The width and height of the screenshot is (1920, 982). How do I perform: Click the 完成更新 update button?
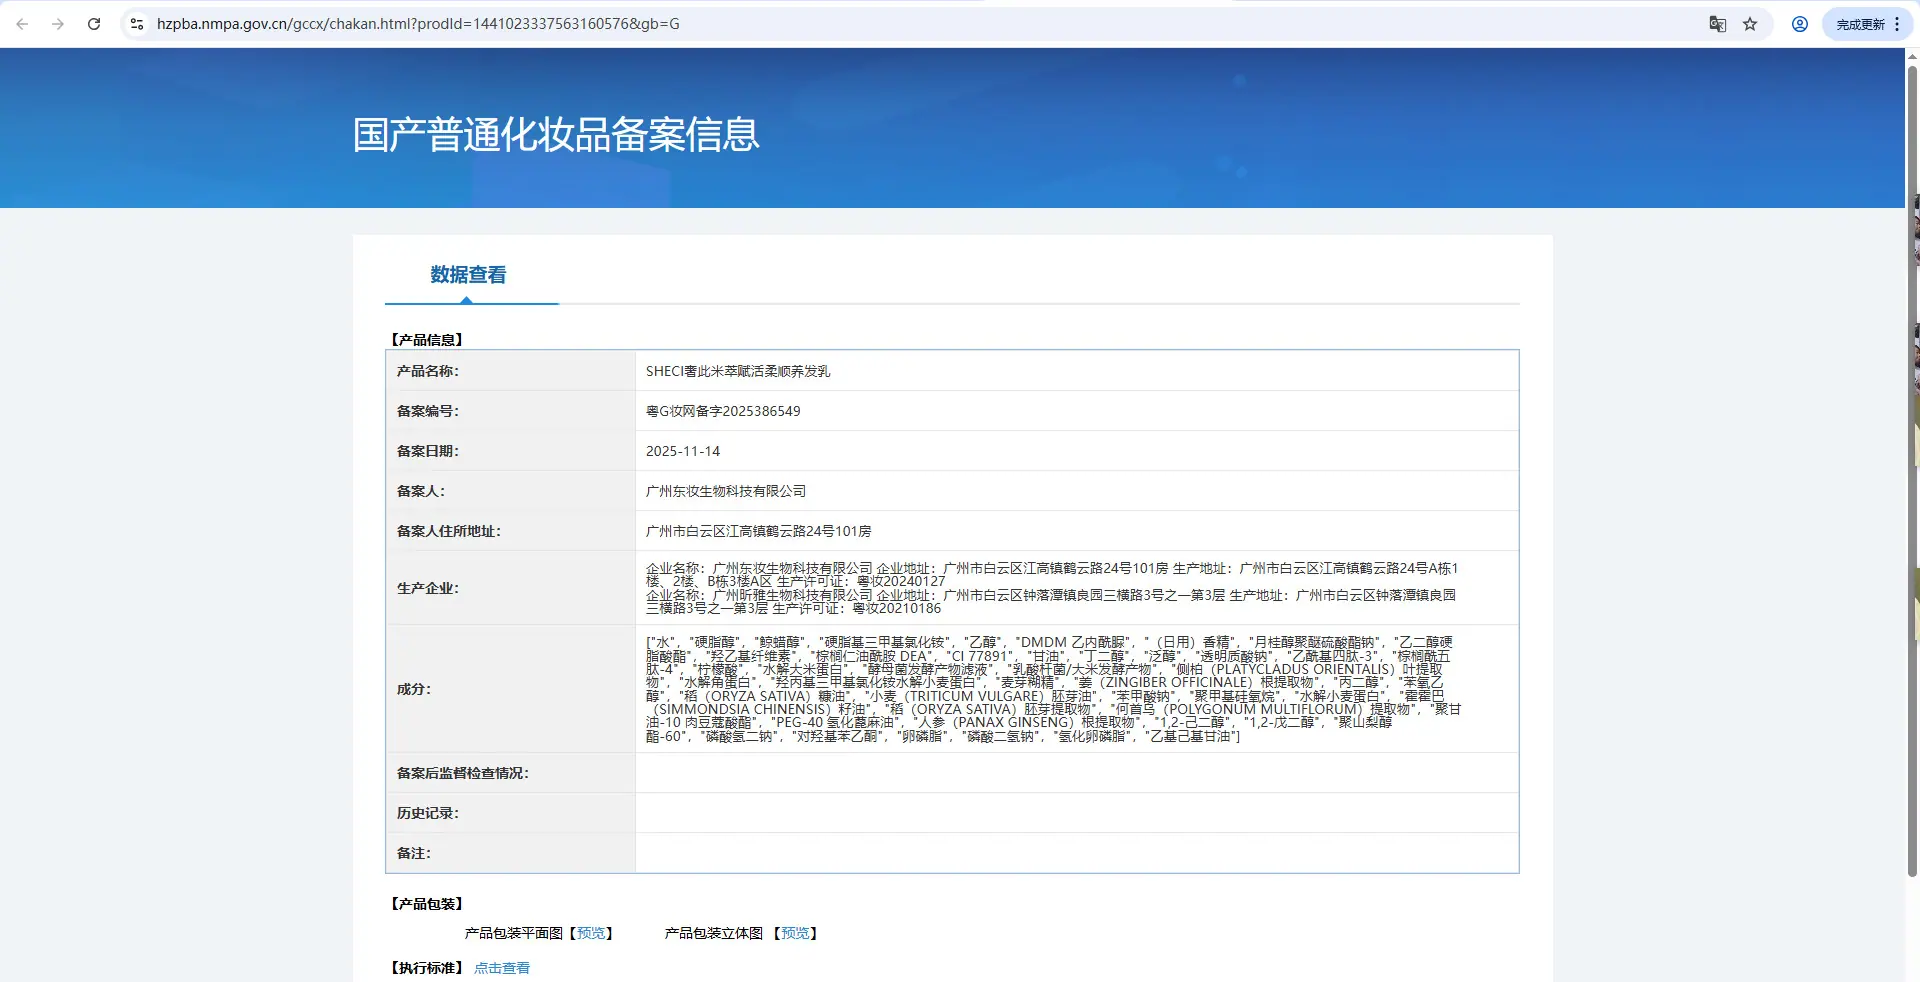(x=1860, y=24)
